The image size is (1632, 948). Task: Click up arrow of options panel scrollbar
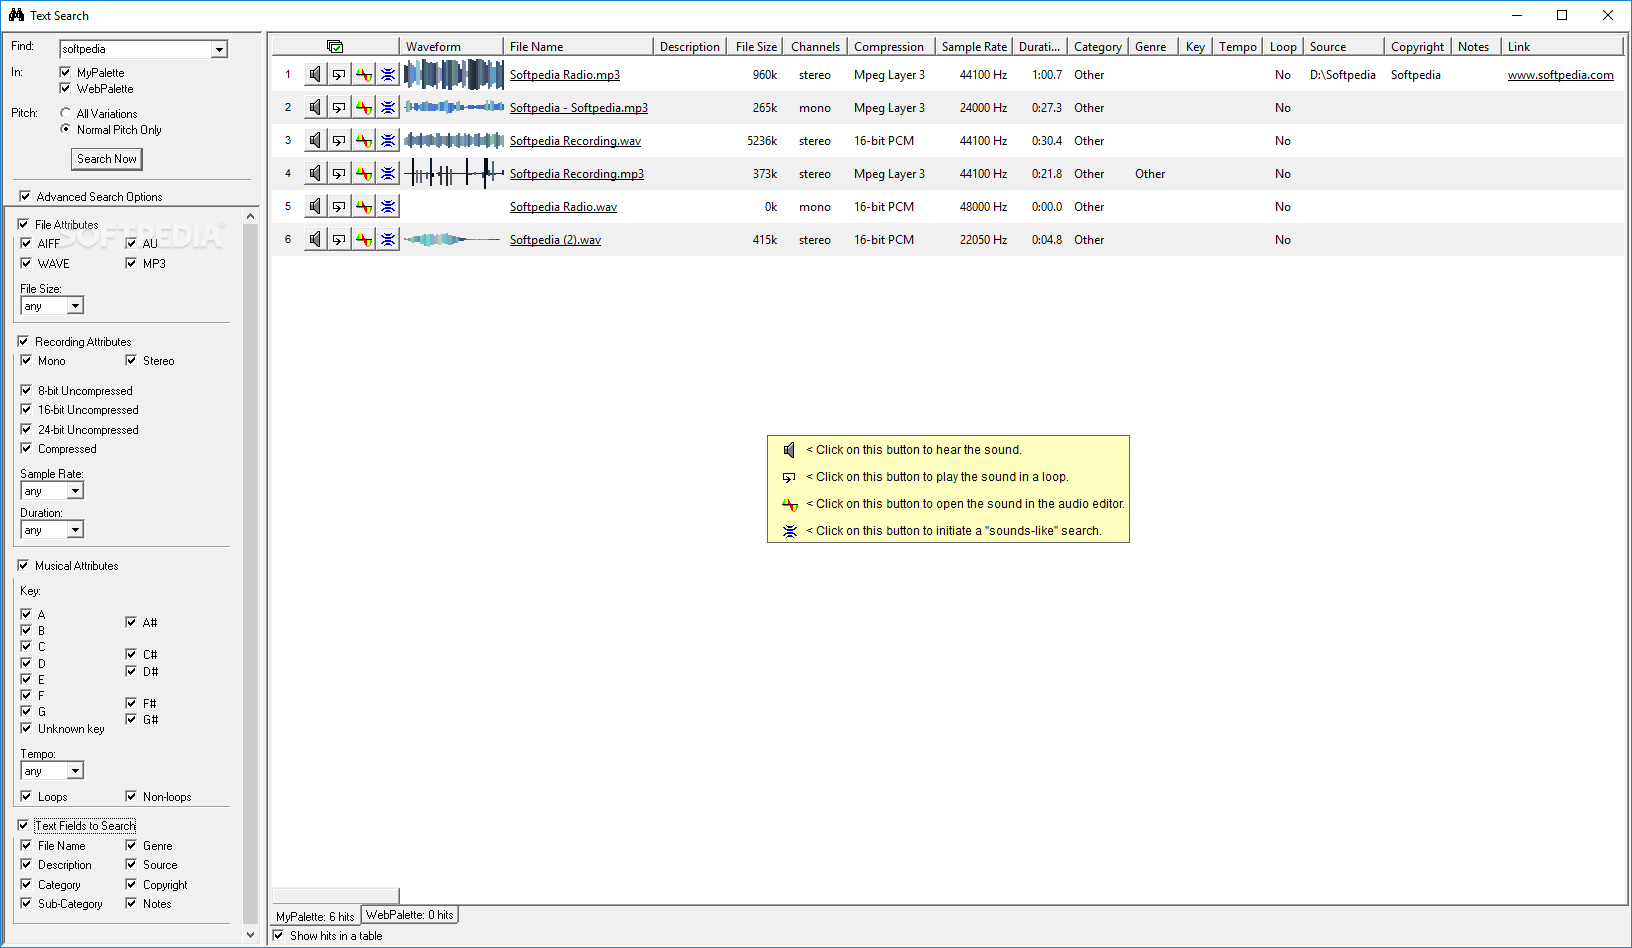250,216
